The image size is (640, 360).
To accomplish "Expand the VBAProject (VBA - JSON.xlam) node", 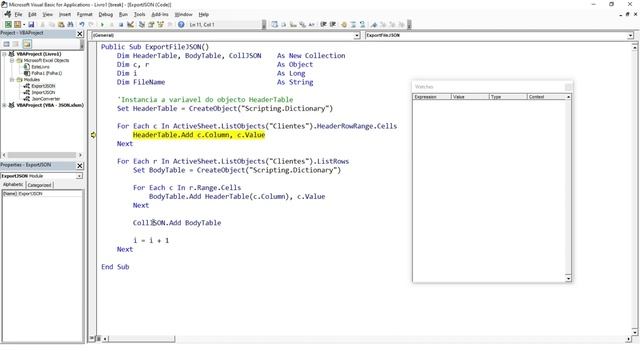I will coord(4,105).
